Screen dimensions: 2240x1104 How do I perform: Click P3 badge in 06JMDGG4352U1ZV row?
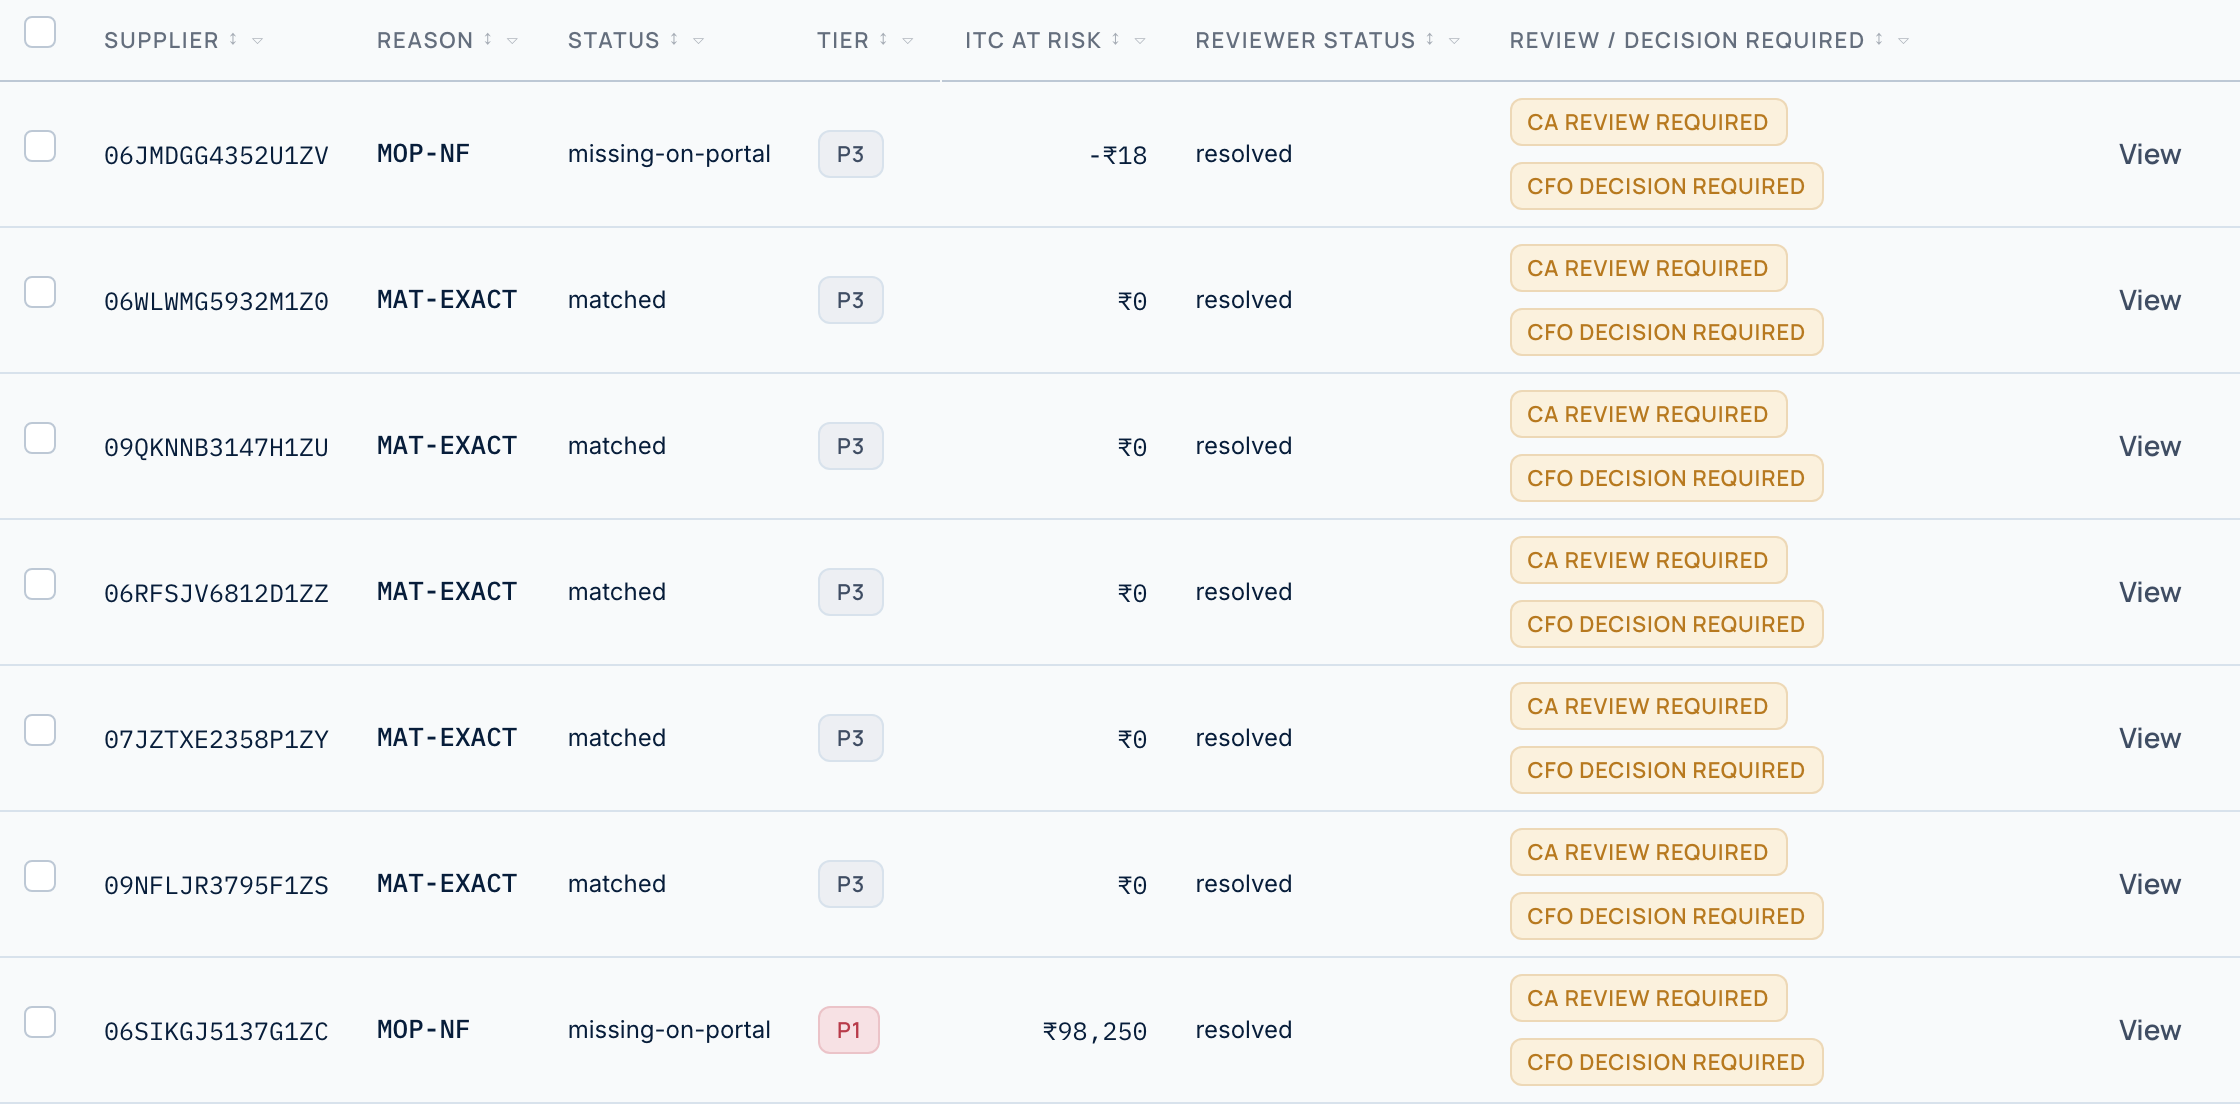(x=851, y=154)
